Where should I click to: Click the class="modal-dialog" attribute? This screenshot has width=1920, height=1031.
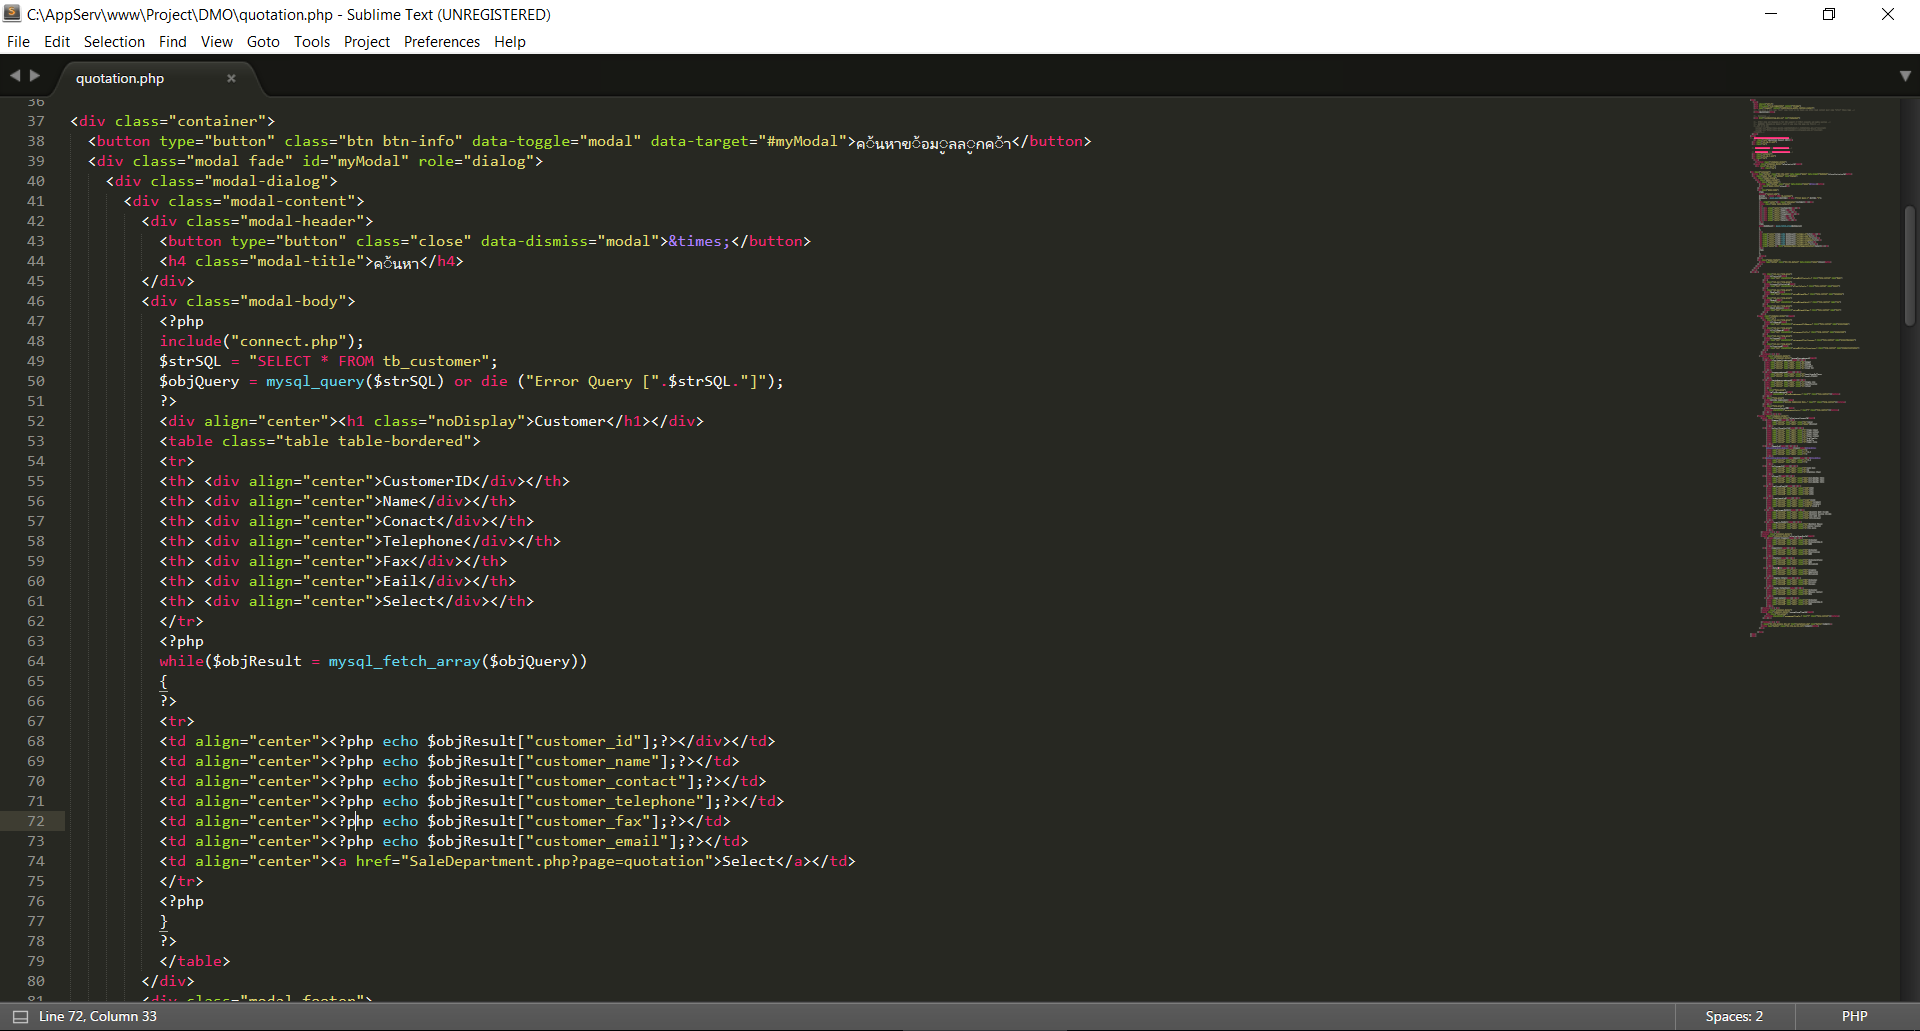pyautogui.click(x=239, y=181)
